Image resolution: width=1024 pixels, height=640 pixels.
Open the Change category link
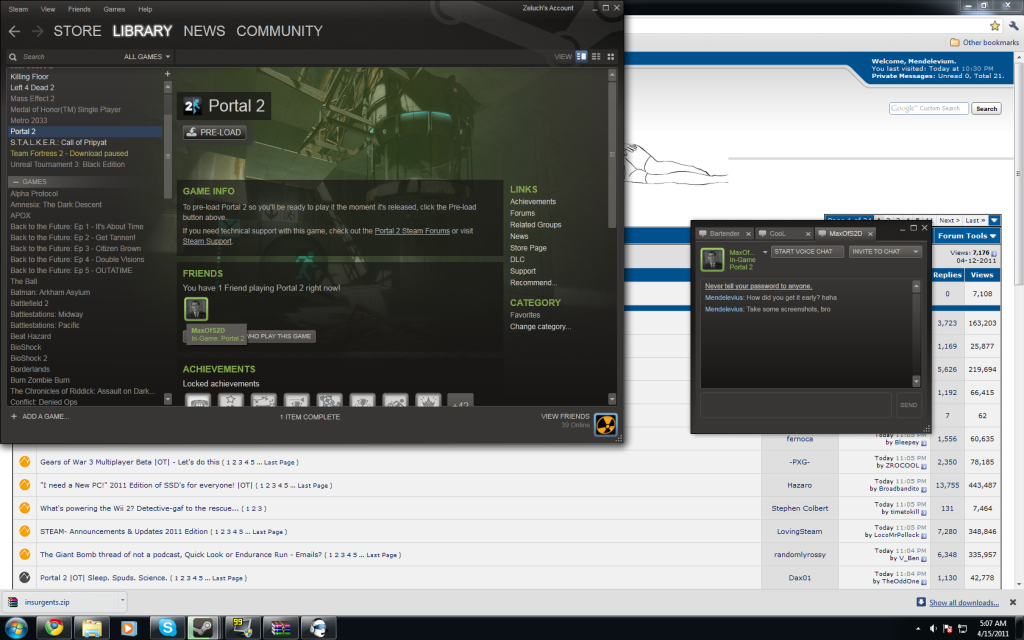point(540,327)
